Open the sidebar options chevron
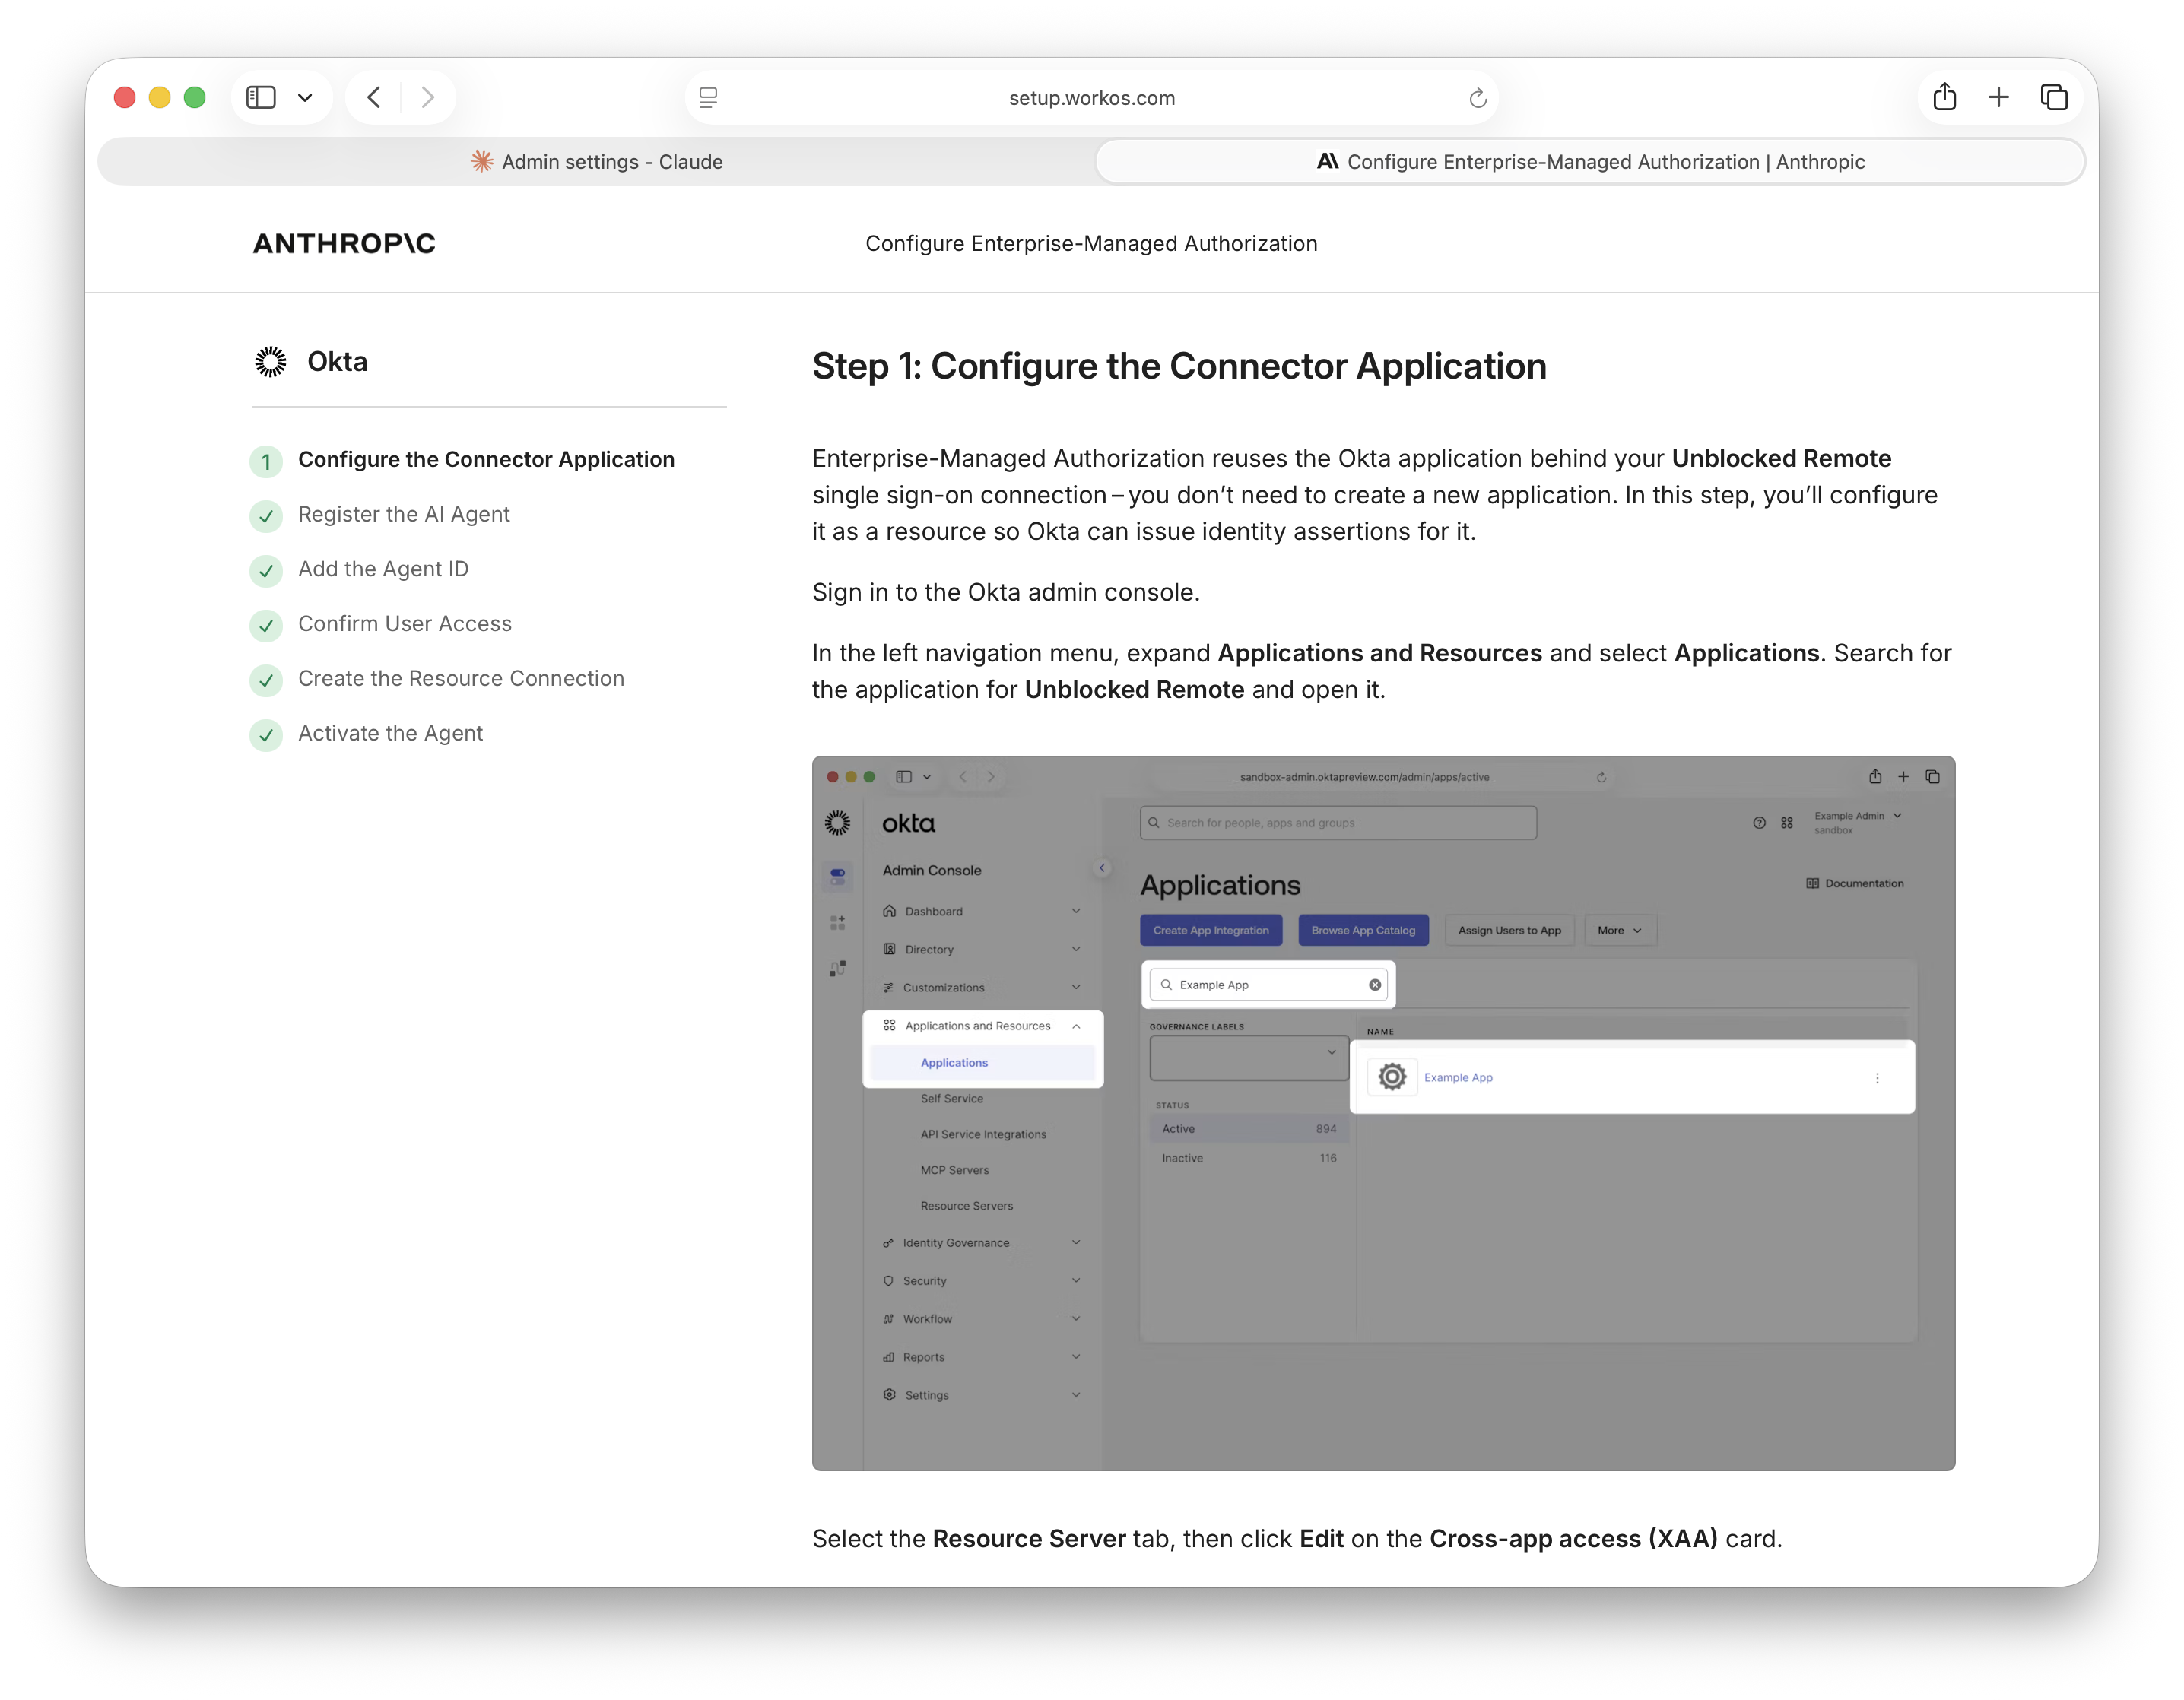The width and height of the screenshot is (2184, 1700). coord(305,98)
